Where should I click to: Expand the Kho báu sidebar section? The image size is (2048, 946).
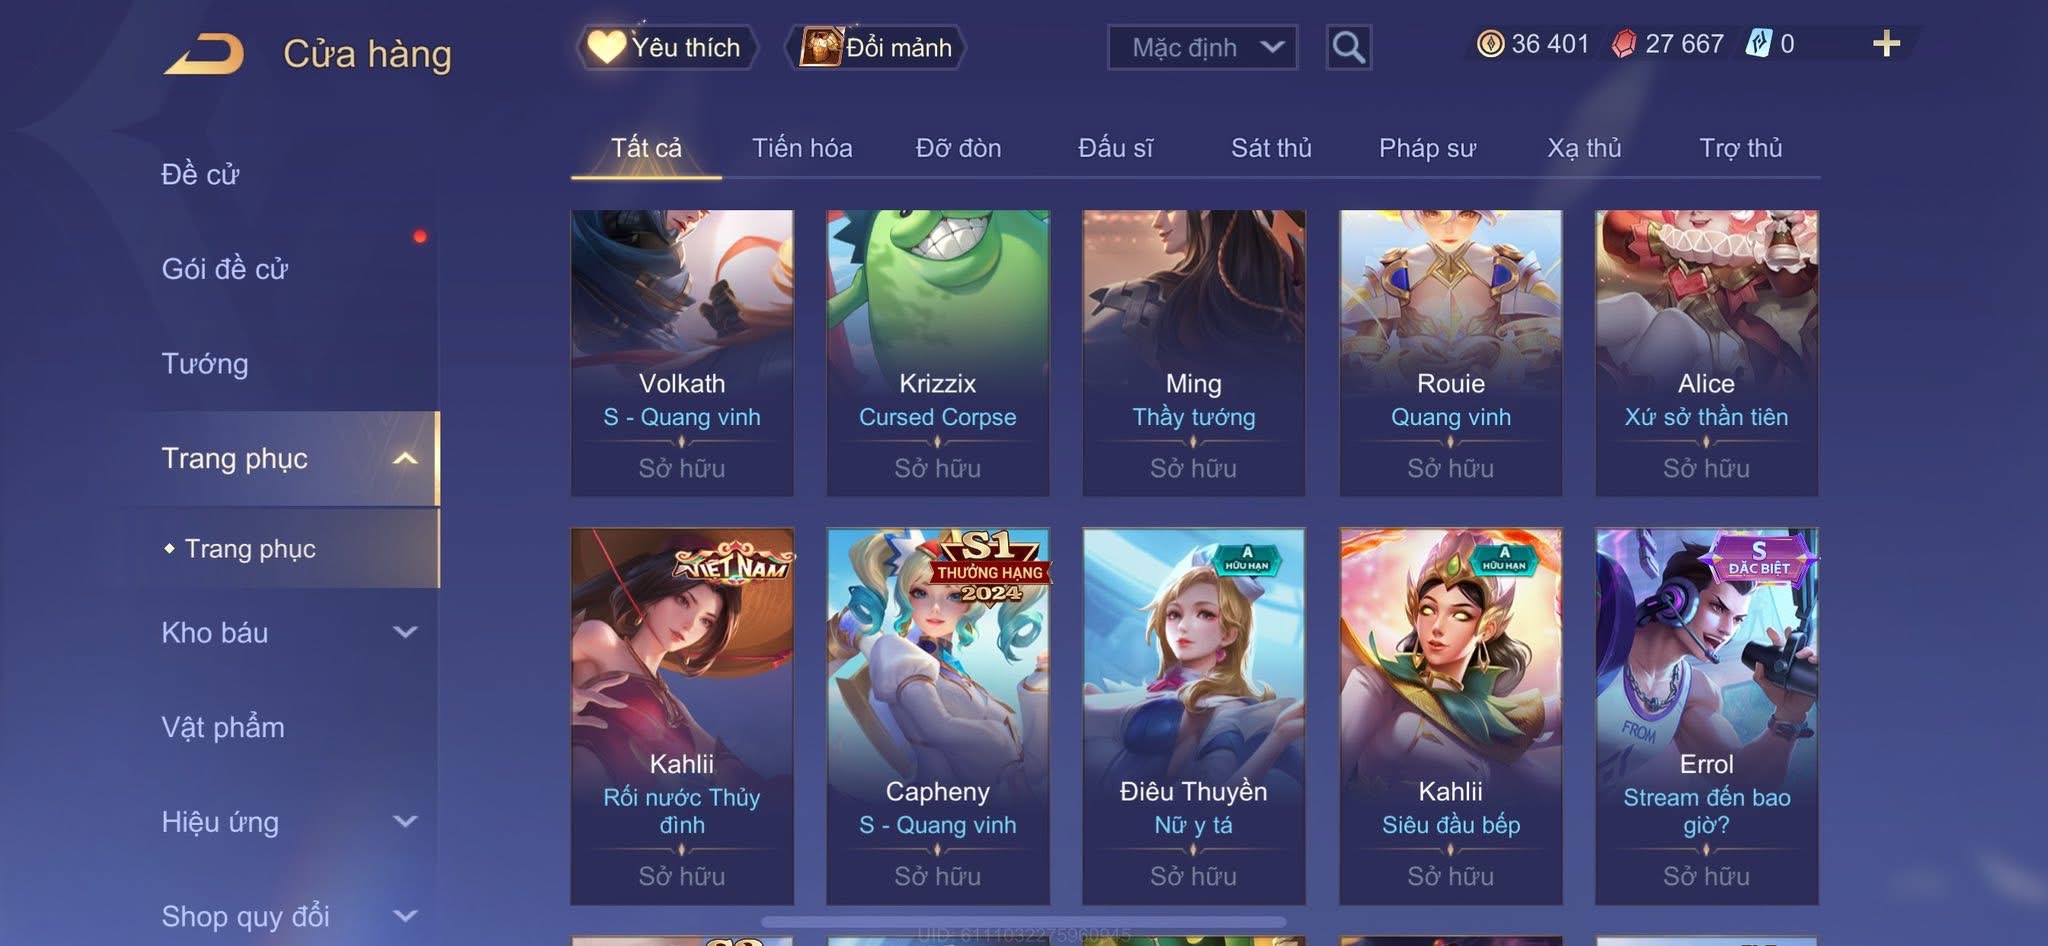(x=405, y=632)
